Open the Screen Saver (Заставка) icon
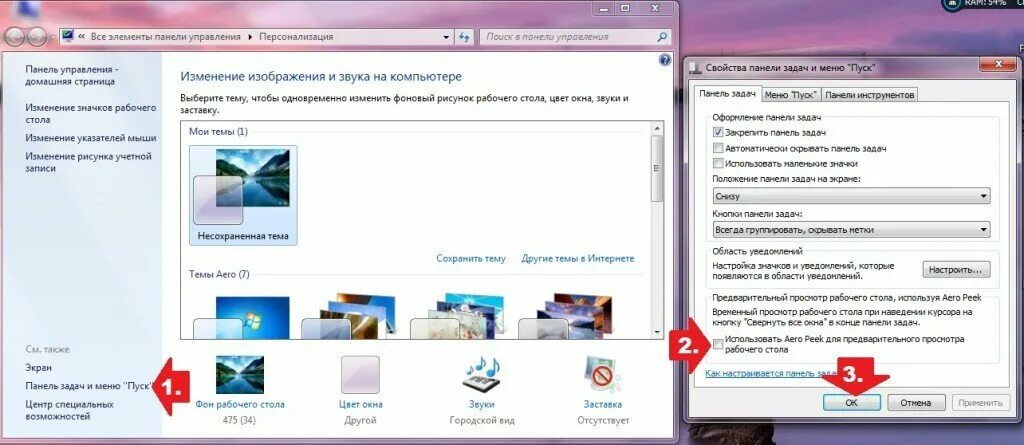1024x445 pixels. click(x=600, y=374)
